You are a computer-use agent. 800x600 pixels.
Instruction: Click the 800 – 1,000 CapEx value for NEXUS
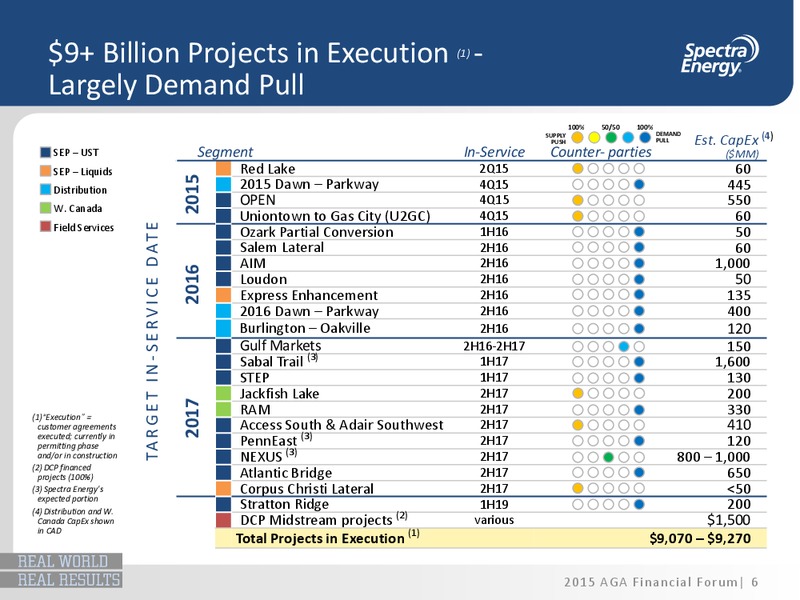tap(714, 457)
